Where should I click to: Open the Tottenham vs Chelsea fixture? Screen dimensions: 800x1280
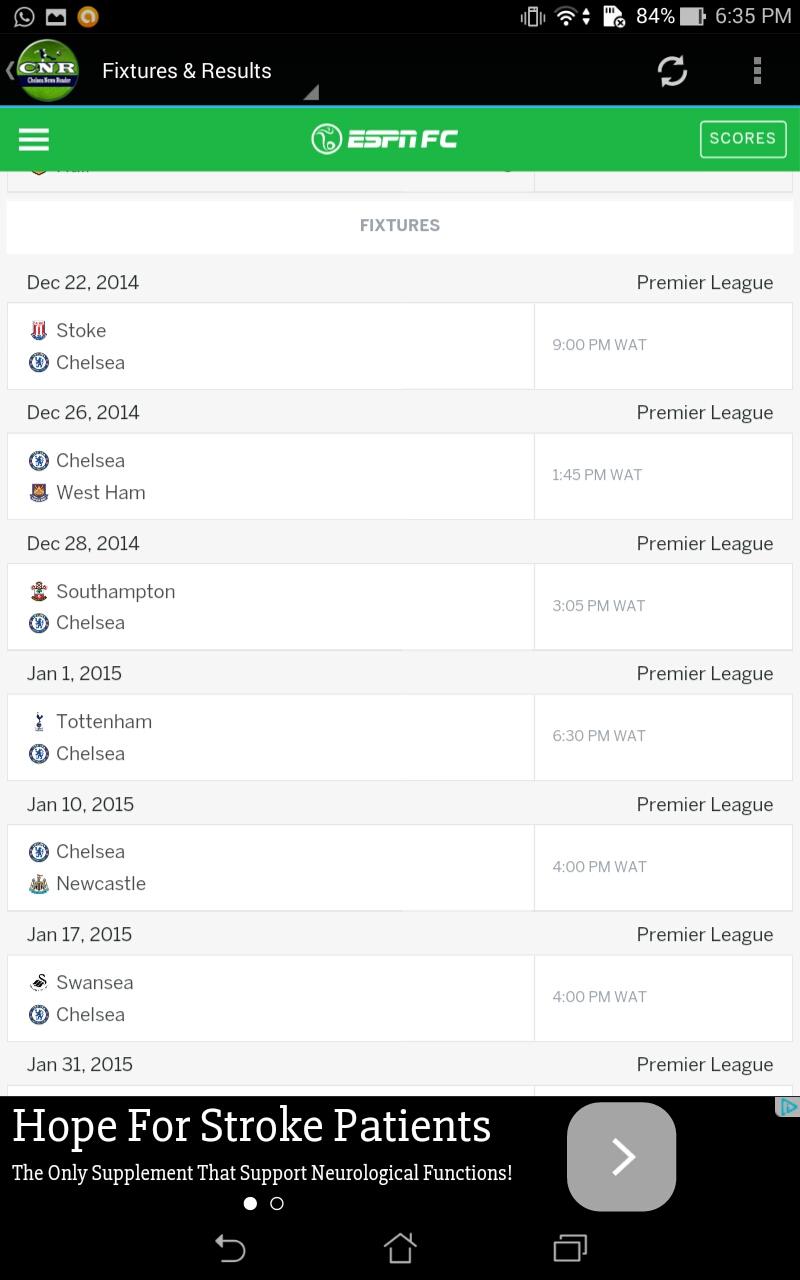[400, 737]
